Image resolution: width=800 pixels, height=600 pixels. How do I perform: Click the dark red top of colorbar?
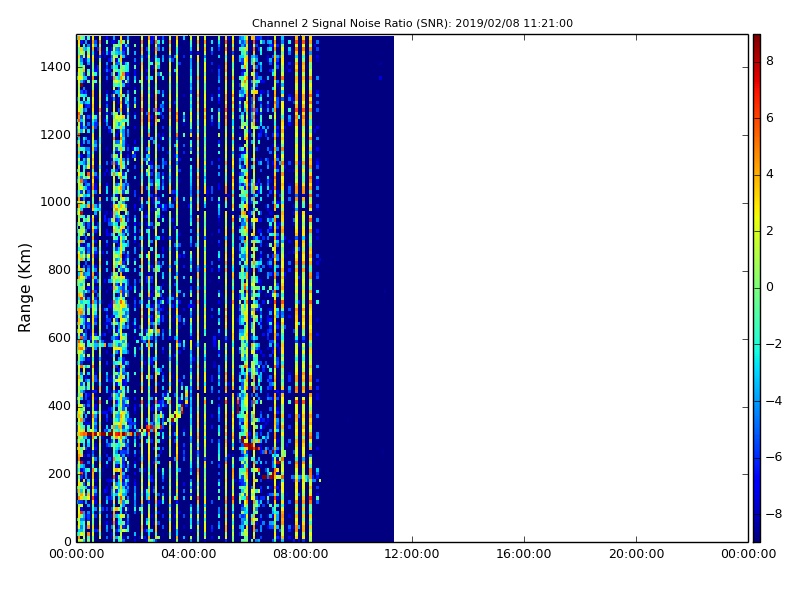(757, 41)
